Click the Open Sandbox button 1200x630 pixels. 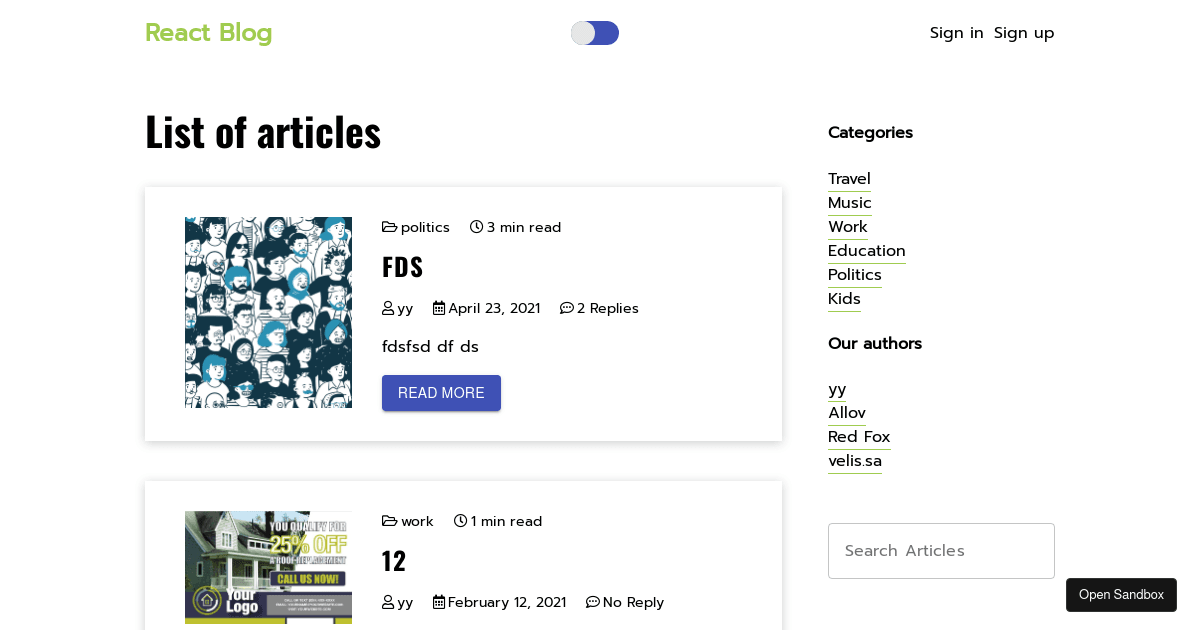click(x=1121, y=595)
